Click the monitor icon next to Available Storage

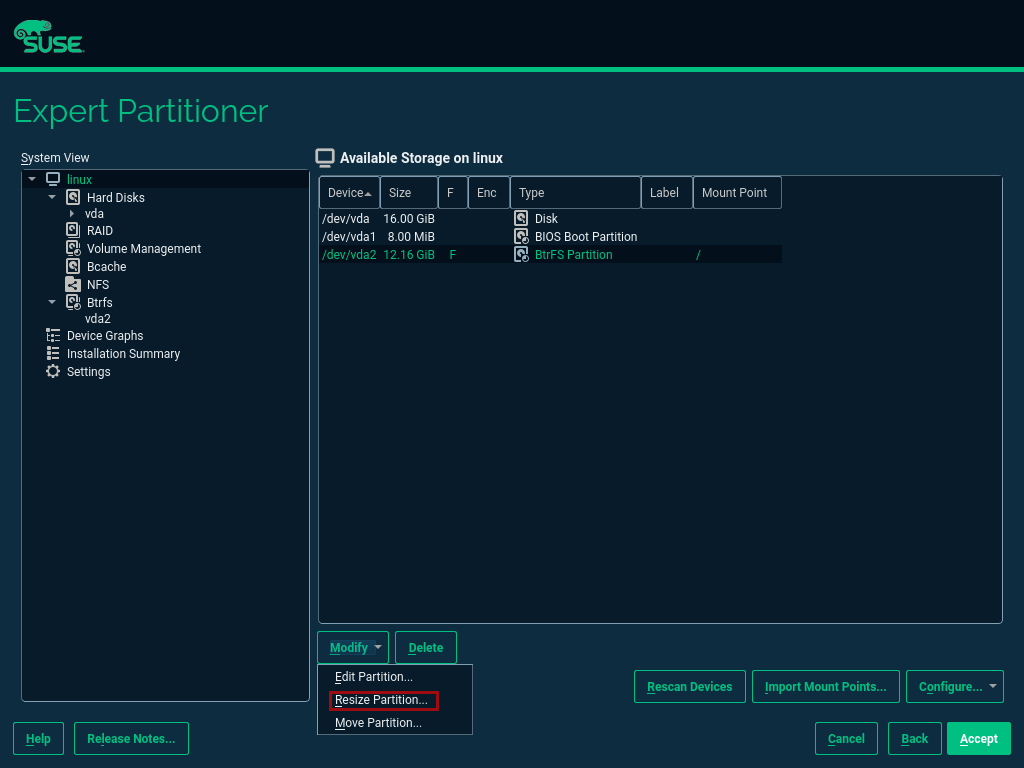point(324,157)
